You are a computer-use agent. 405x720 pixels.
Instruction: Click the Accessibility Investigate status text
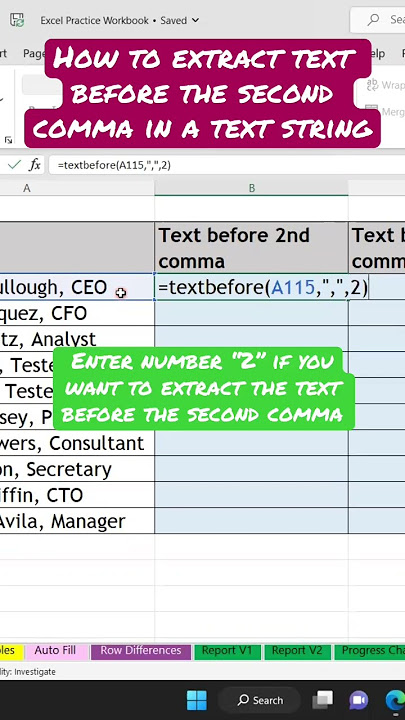[28, 672]
